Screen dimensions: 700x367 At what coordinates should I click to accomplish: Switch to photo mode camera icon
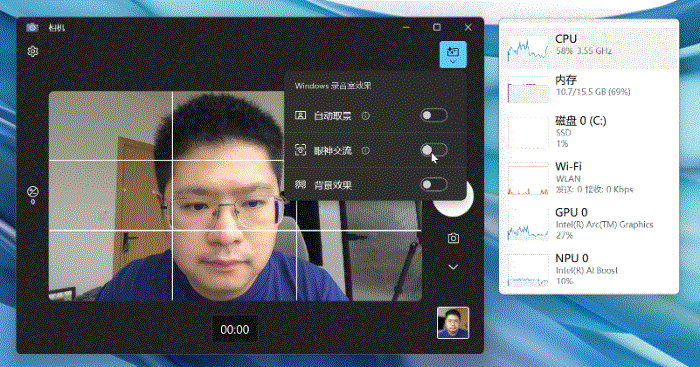453,238
